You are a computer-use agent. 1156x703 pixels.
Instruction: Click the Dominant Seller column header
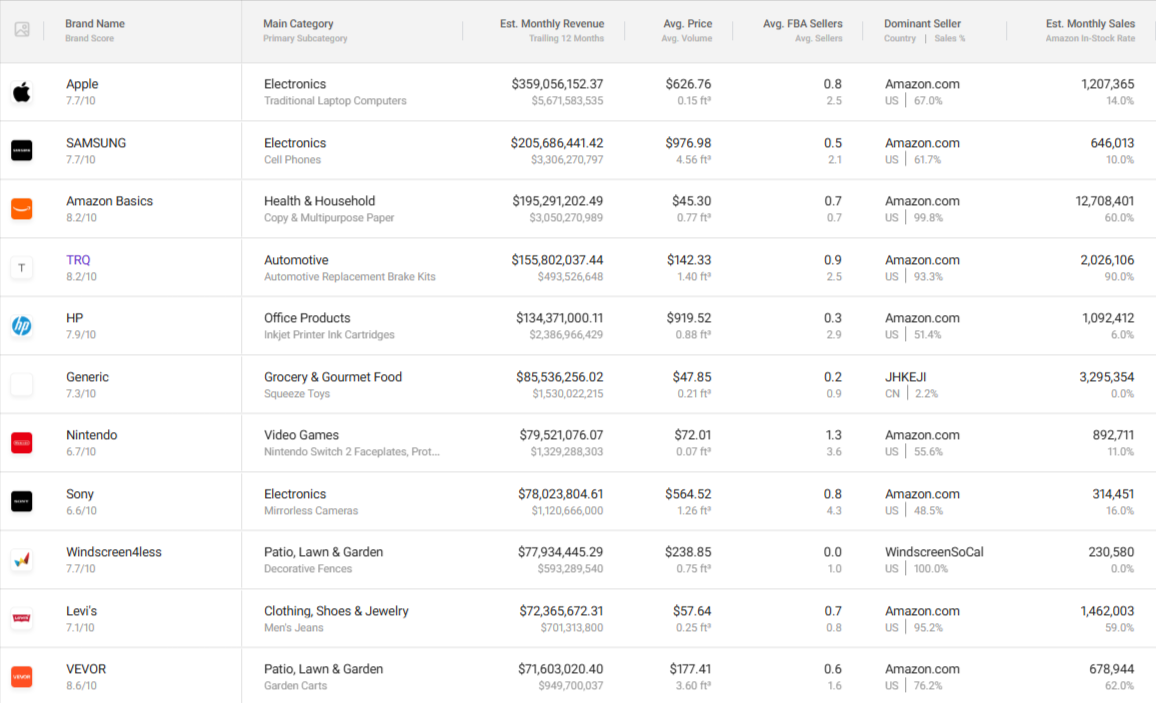(x=922, y=24)
